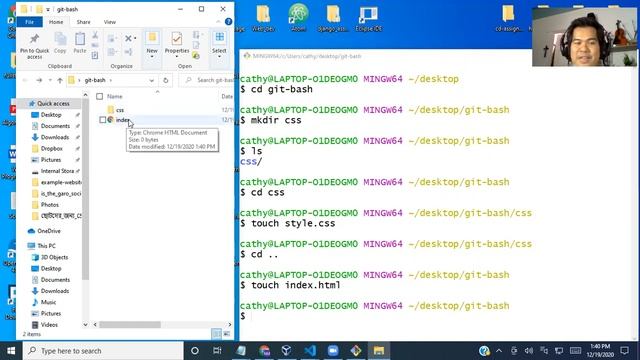Click the Git Bash terminal prompt line
Viewport: 640px width, 360px height.
pyautogui.click(x=375, y=316)
